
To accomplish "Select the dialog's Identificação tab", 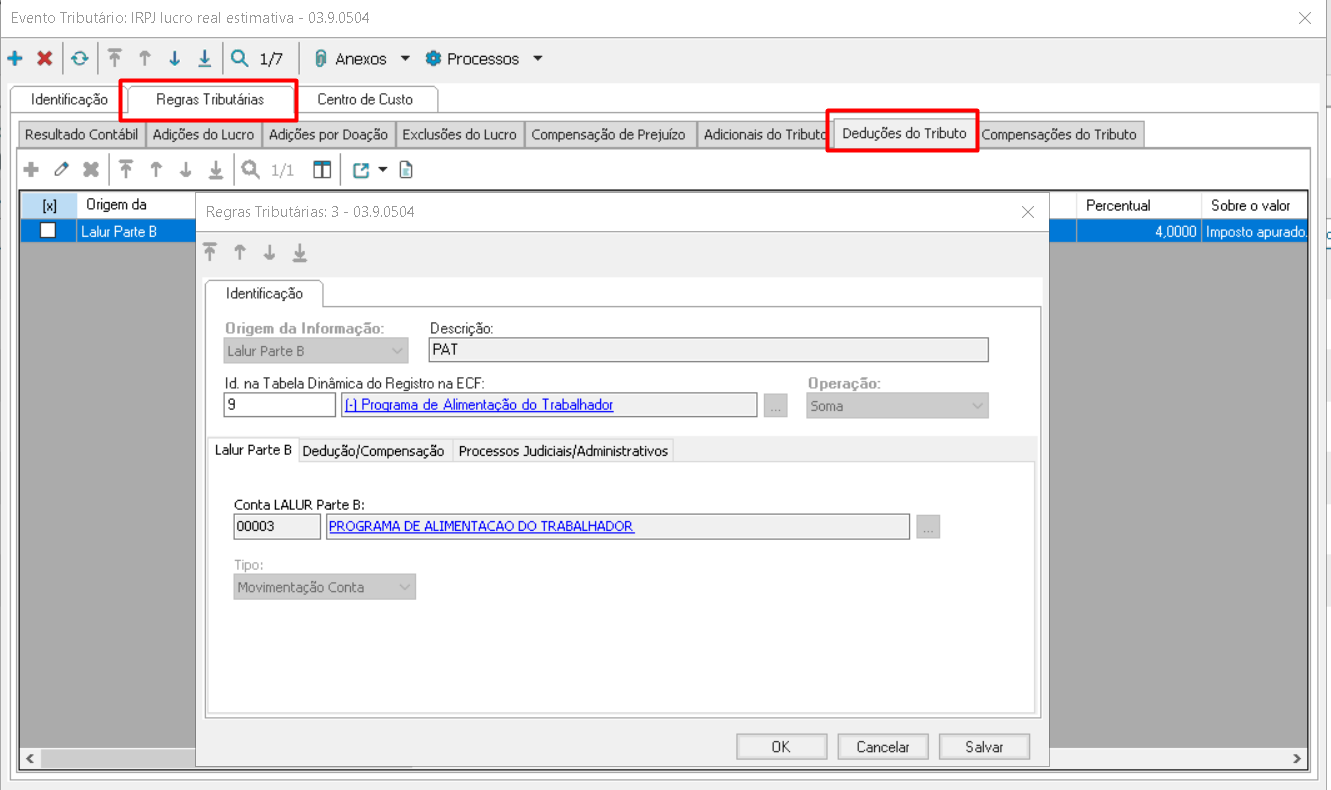I will (x=264, y=293).
